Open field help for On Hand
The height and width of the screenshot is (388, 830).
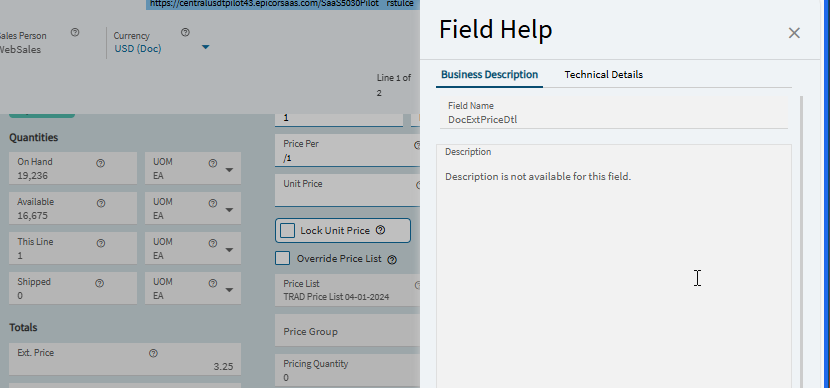(101, 164)
